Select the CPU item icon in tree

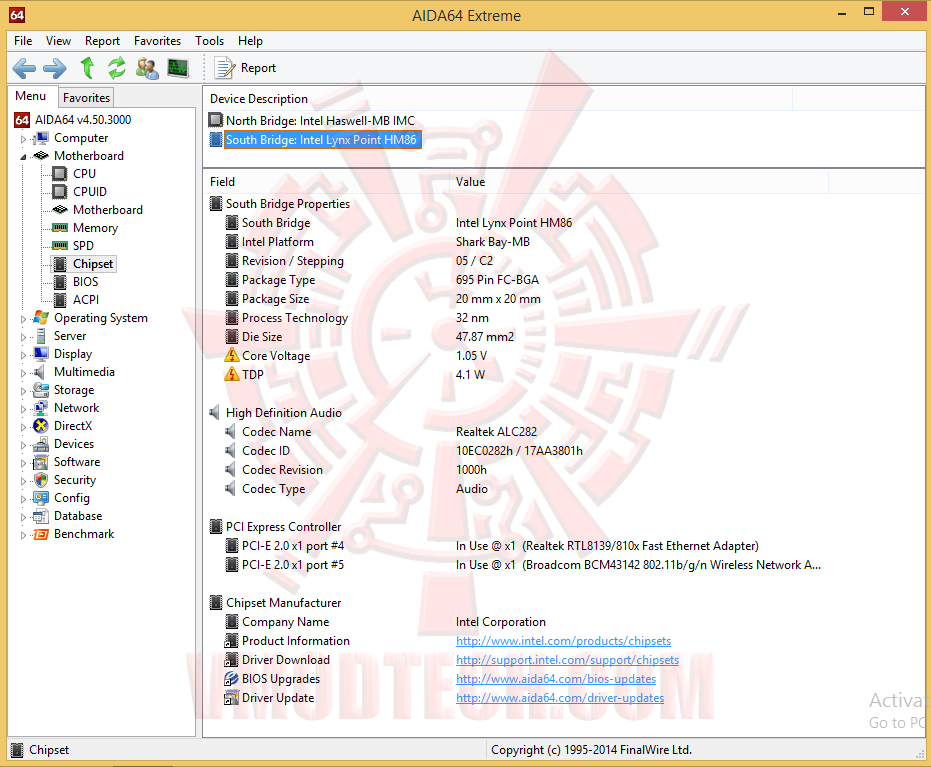[x=59, y=174]
